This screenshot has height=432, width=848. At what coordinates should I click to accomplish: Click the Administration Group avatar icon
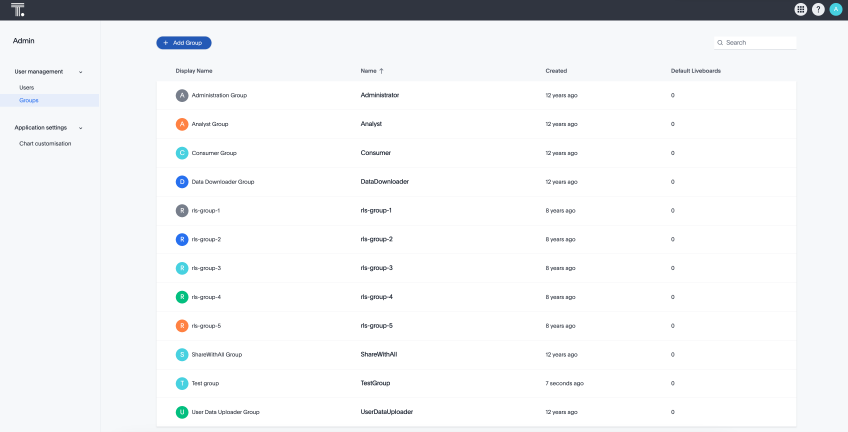[x=182, y=95]
